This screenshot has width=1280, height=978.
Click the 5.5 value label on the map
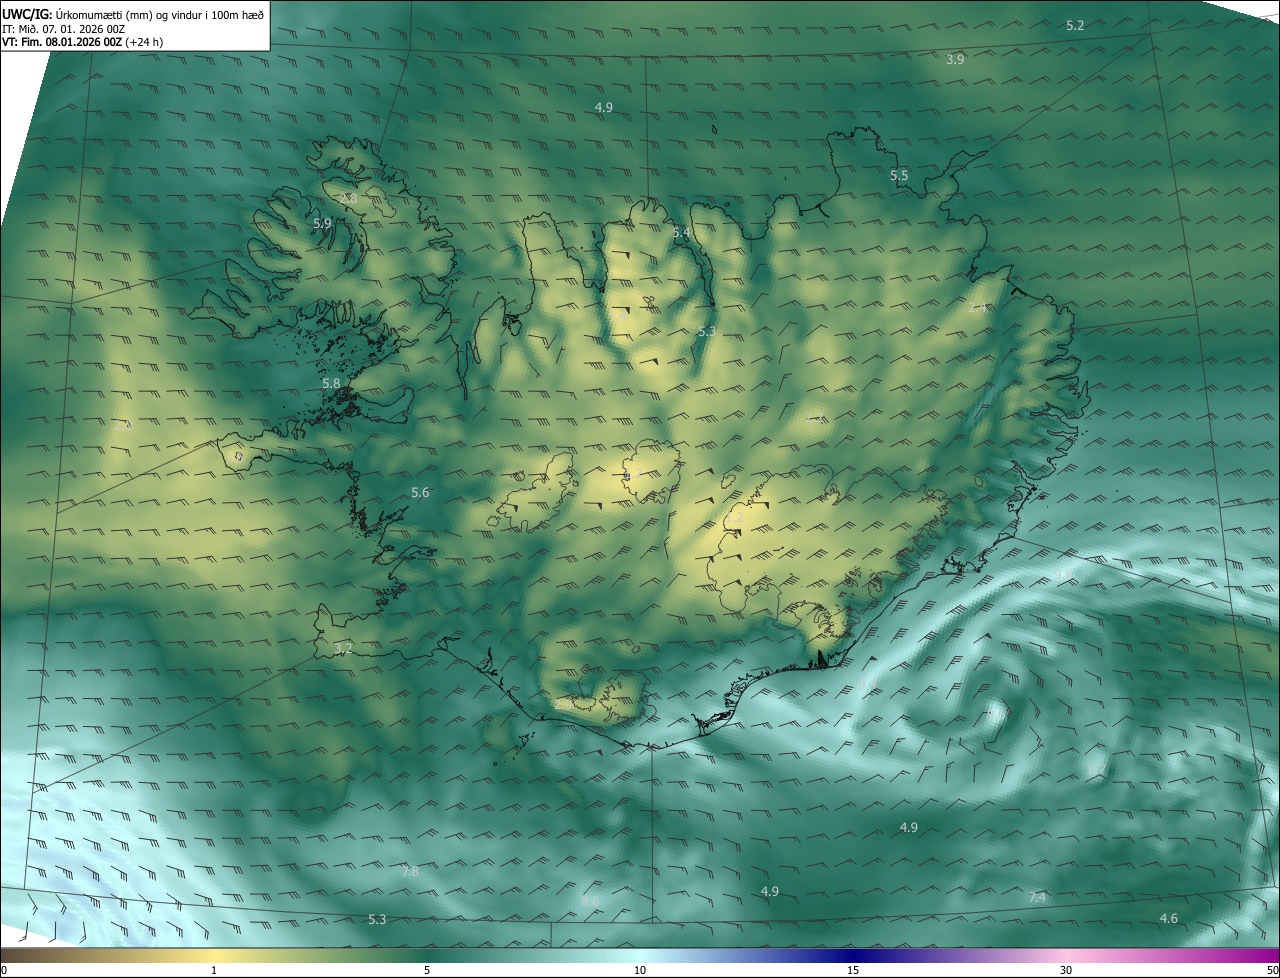(899, 176)
